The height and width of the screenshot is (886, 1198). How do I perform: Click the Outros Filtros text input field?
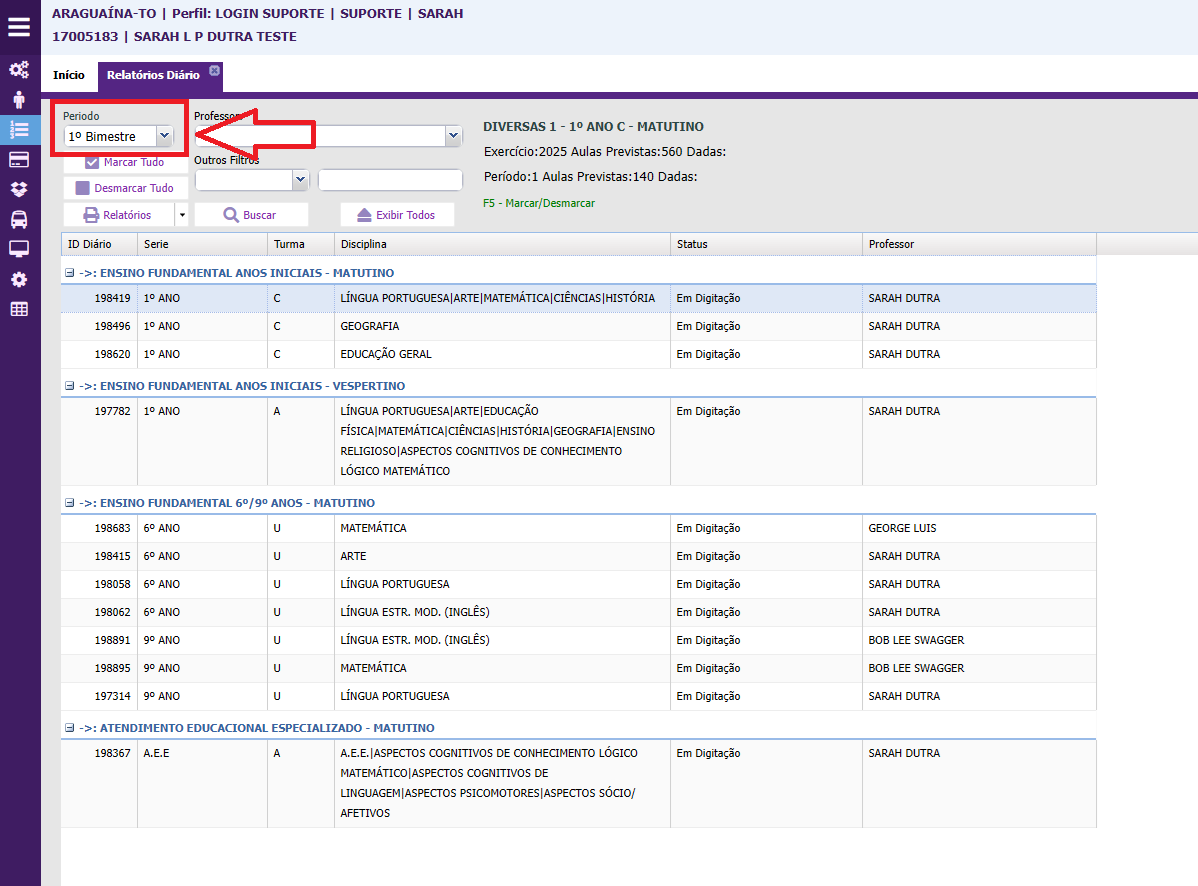click(x=390, y=180)
